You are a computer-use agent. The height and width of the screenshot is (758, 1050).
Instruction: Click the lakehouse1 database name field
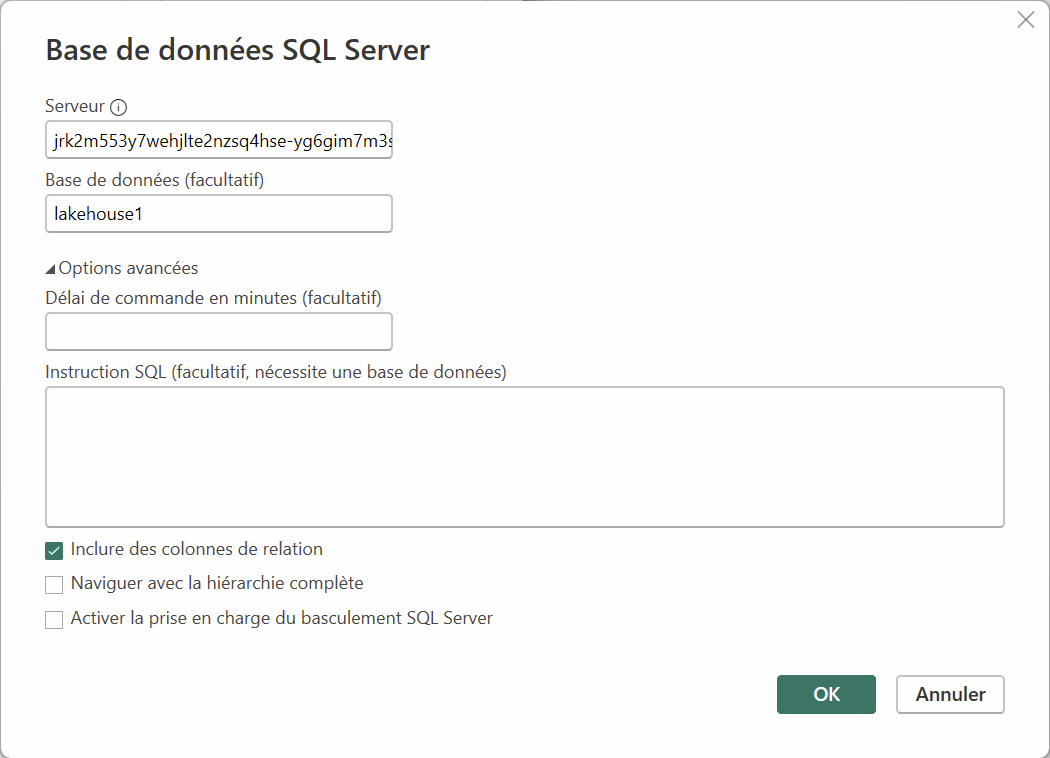[x=219, y=213]
